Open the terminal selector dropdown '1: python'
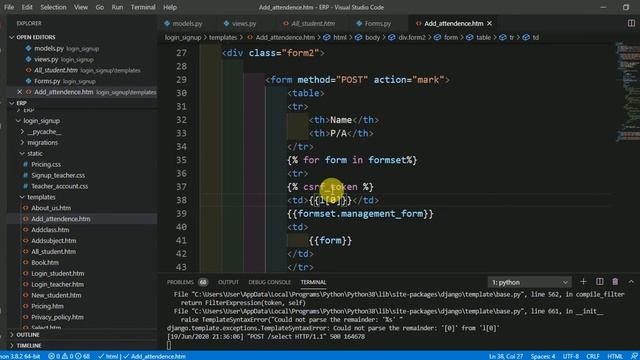The image size is (640, 360). pos(529,282)
